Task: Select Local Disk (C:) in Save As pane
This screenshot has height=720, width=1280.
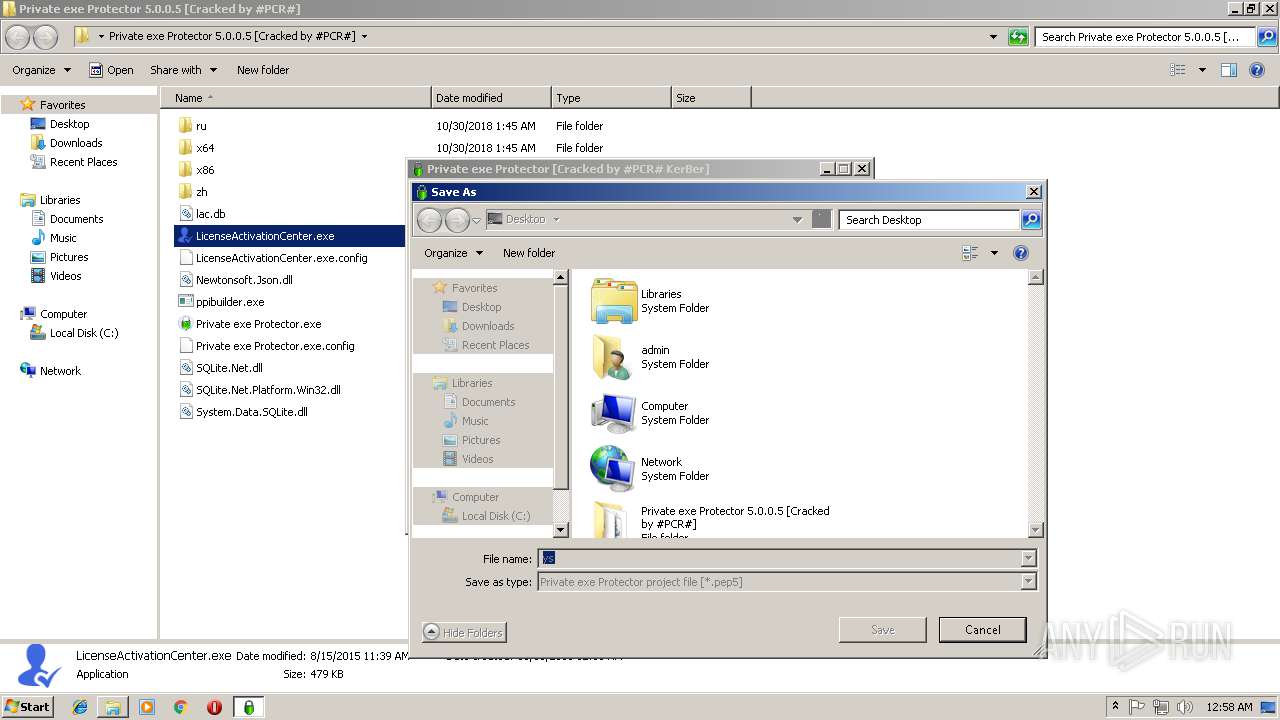Action: tap(496, 516)
